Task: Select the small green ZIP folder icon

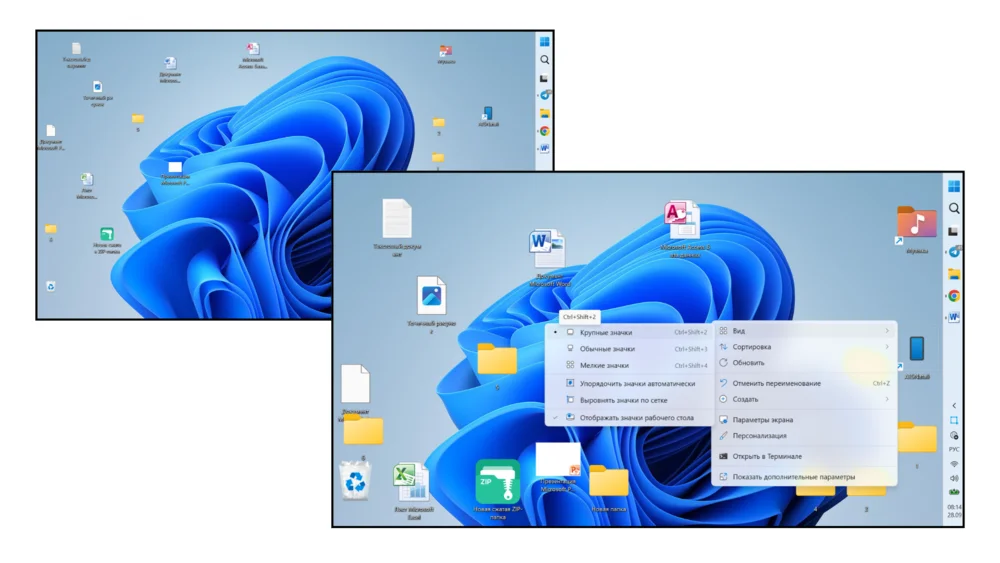Action: (107, 234)
